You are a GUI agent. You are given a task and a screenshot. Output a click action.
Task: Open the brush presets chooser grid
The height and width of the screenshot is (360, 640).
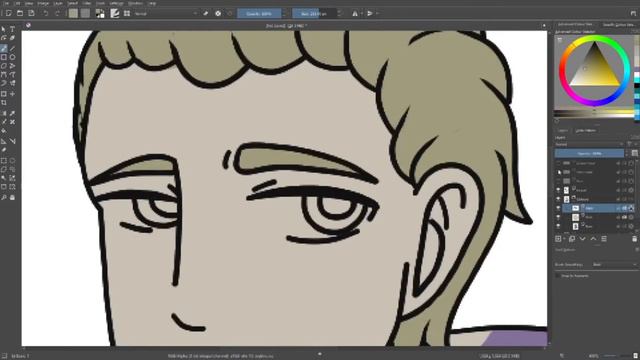click(127, 13)
